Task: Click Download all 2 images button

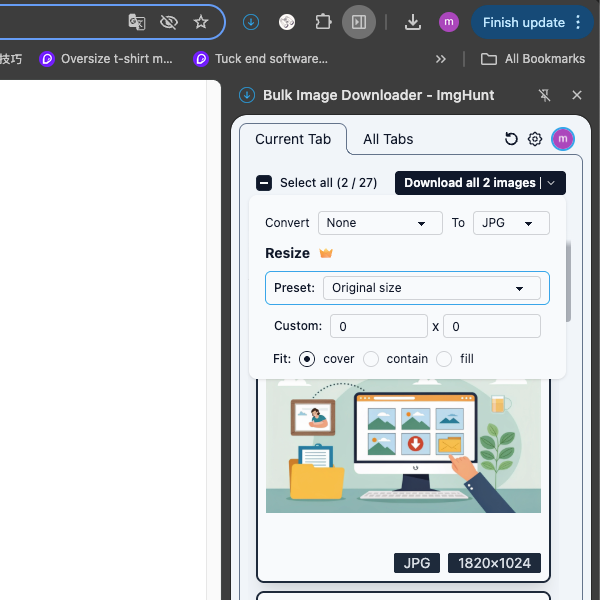Action: (x=470, y=183)
